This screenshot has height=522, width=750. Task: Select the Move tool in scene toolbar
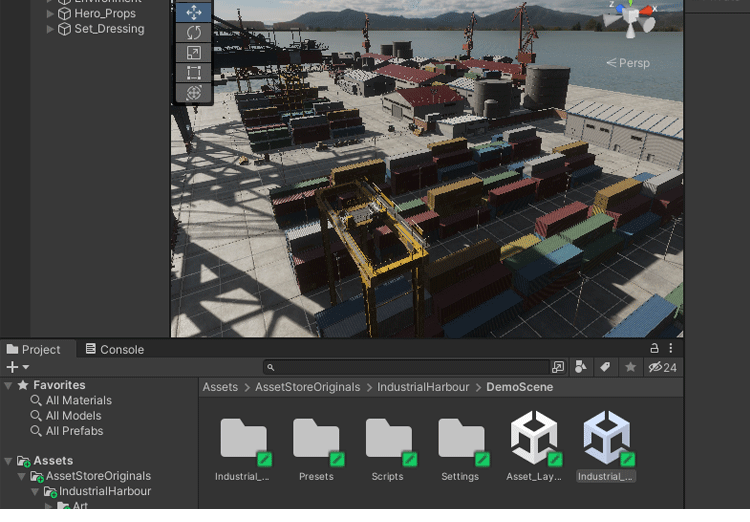coord(194,12)
